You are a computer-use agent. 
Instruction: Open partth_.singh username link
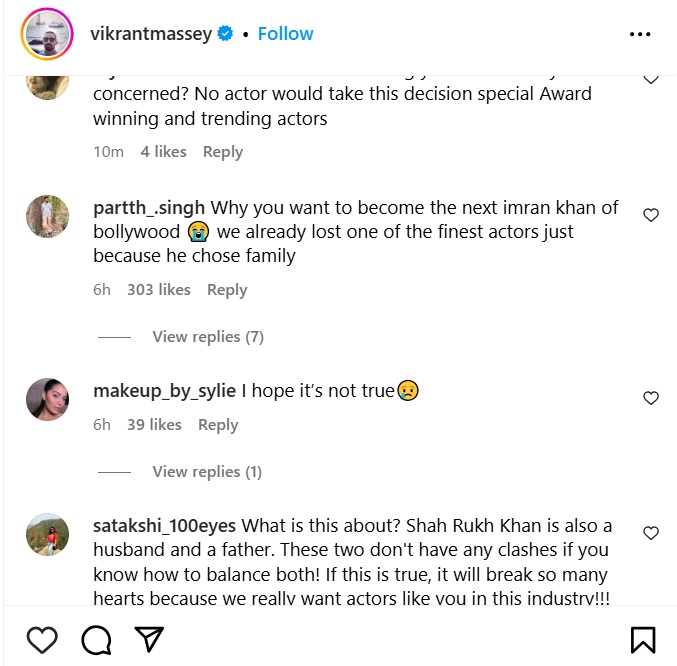[x=150, y=208]
